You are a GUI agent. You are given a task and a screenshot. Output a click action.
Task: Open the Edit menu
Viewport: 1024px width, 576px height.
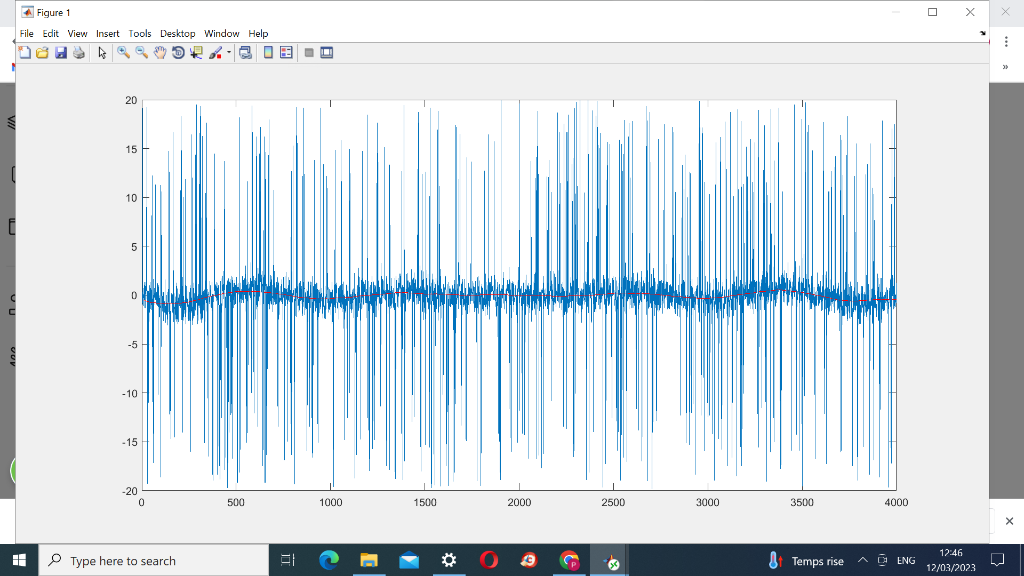pyautogui.click(x=50, y=33)
